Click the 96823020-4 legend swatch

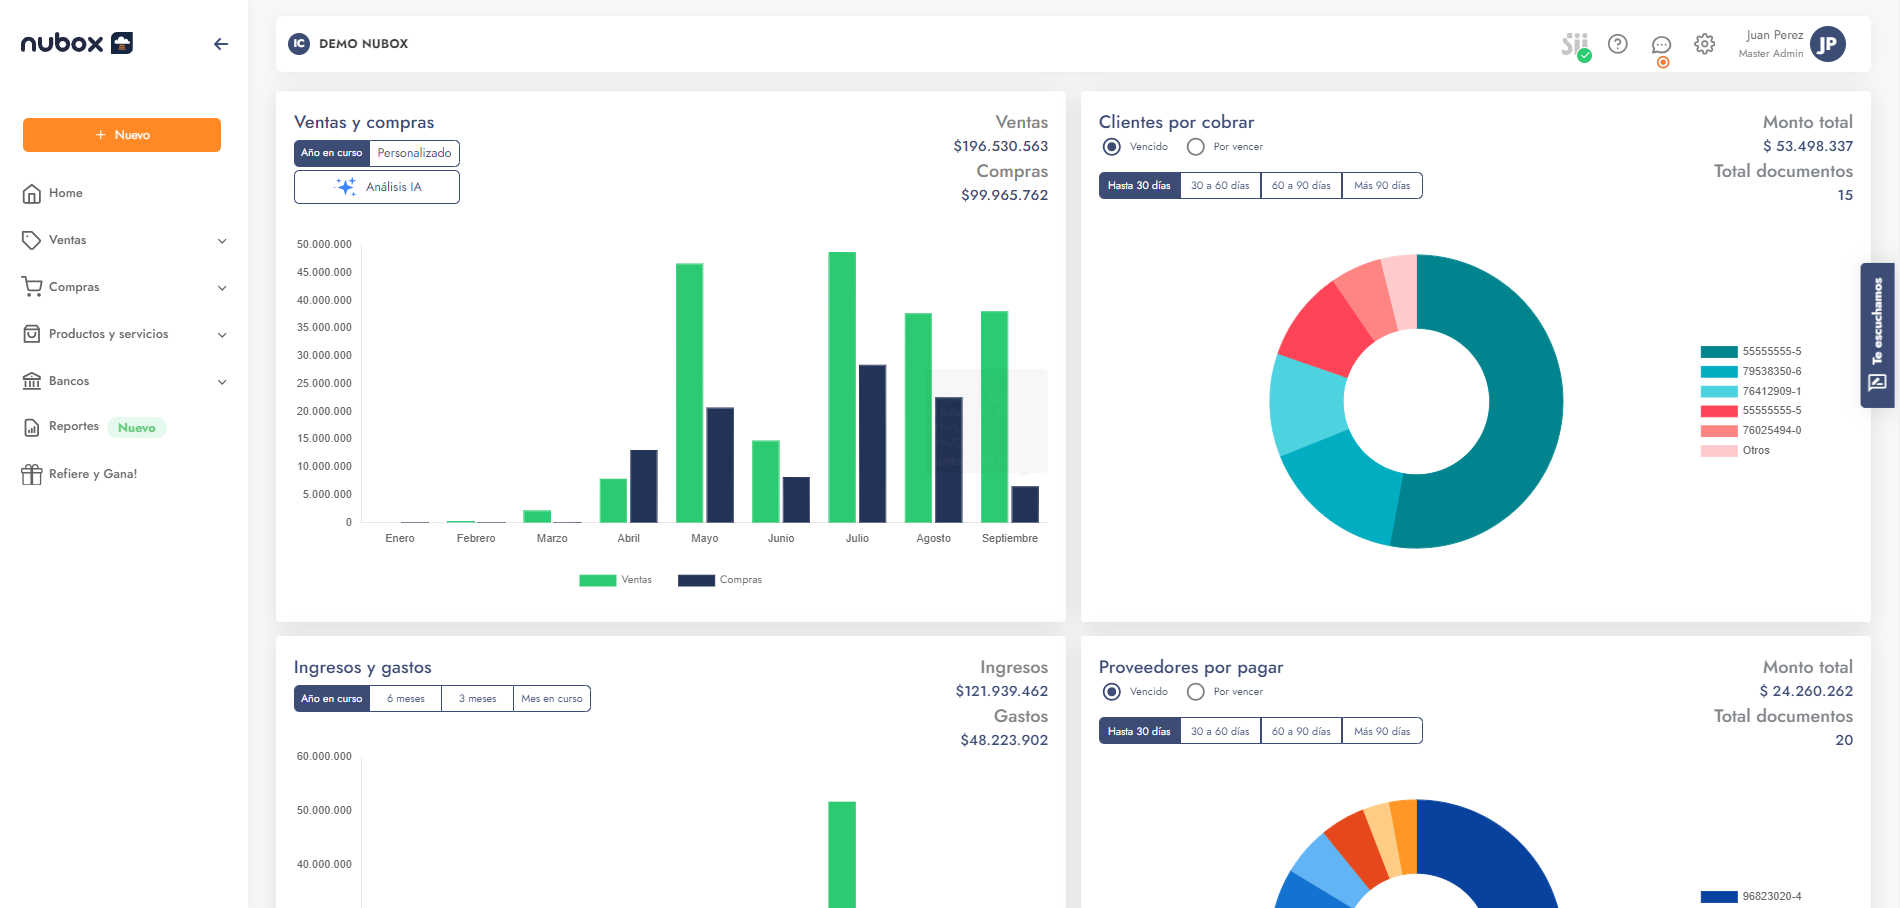[1719, 897]
